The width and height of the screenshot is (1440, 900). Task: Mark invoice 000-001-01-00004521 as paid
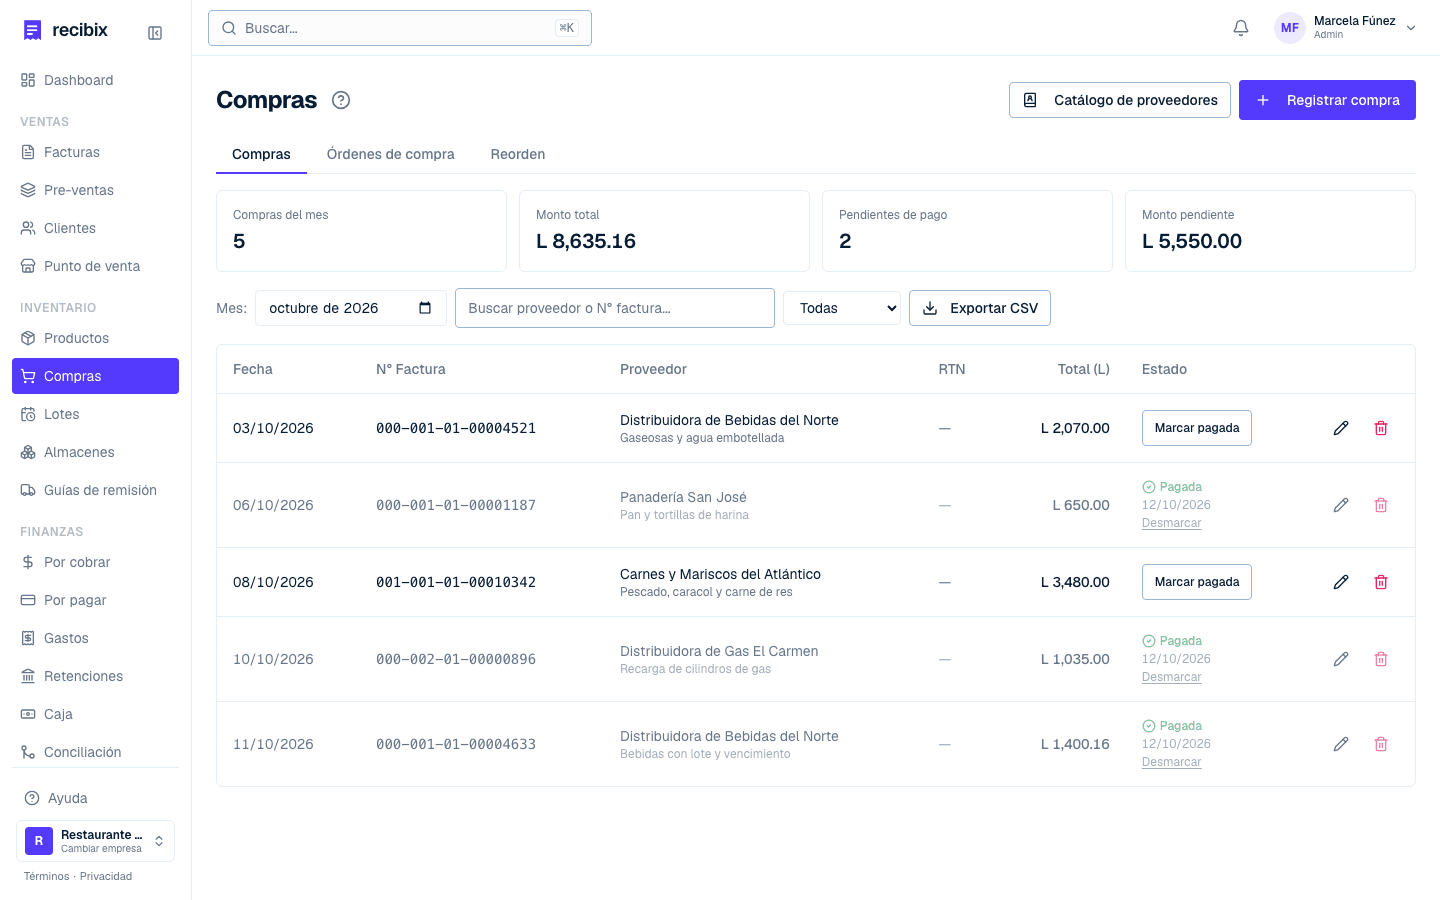coord(1197,428)
